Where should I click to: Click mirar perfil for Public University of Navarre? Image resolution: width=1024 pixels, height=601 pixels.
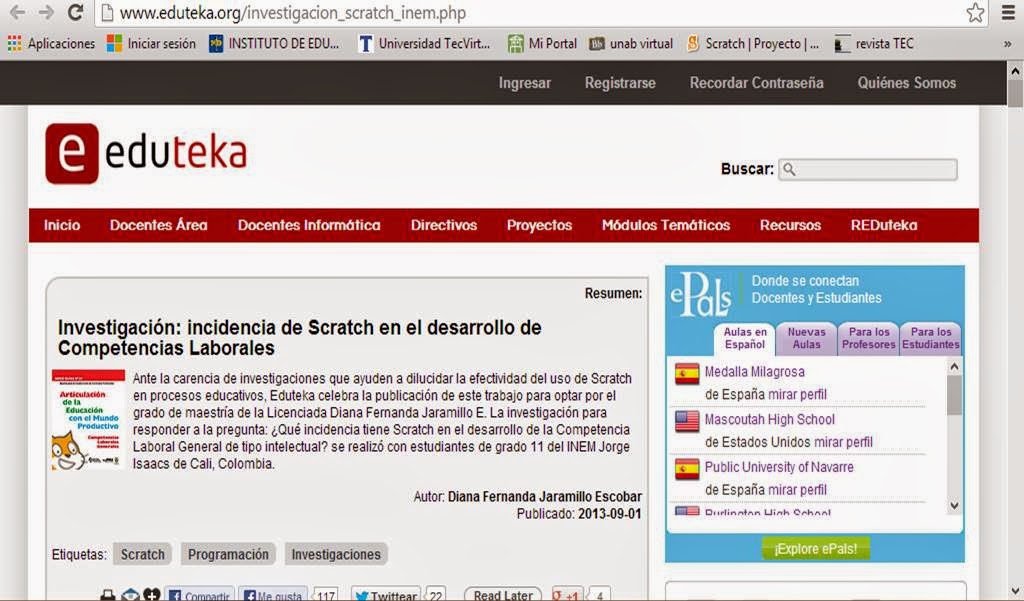tap(797, 490)
